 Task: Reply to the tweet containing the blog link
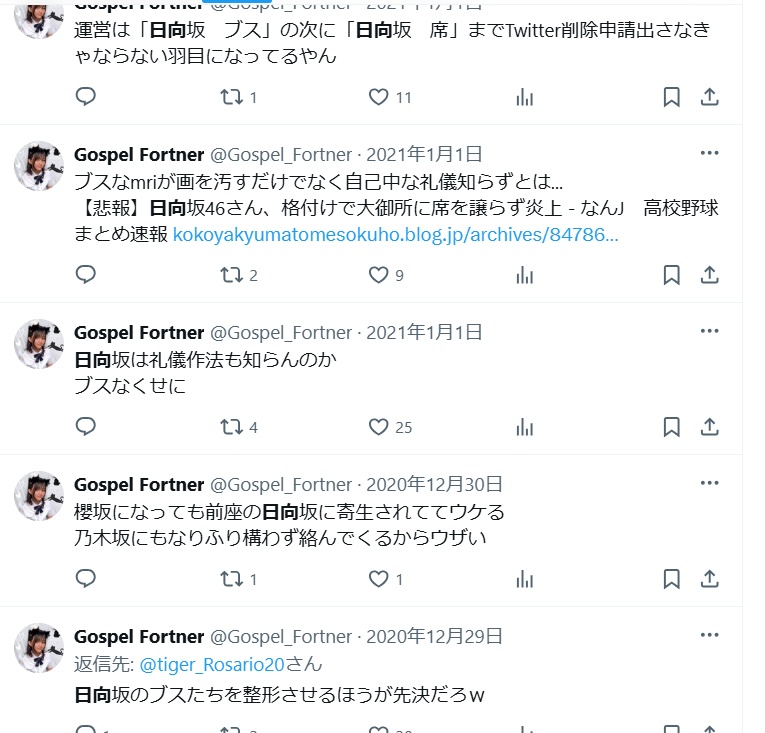click(86, 275)
